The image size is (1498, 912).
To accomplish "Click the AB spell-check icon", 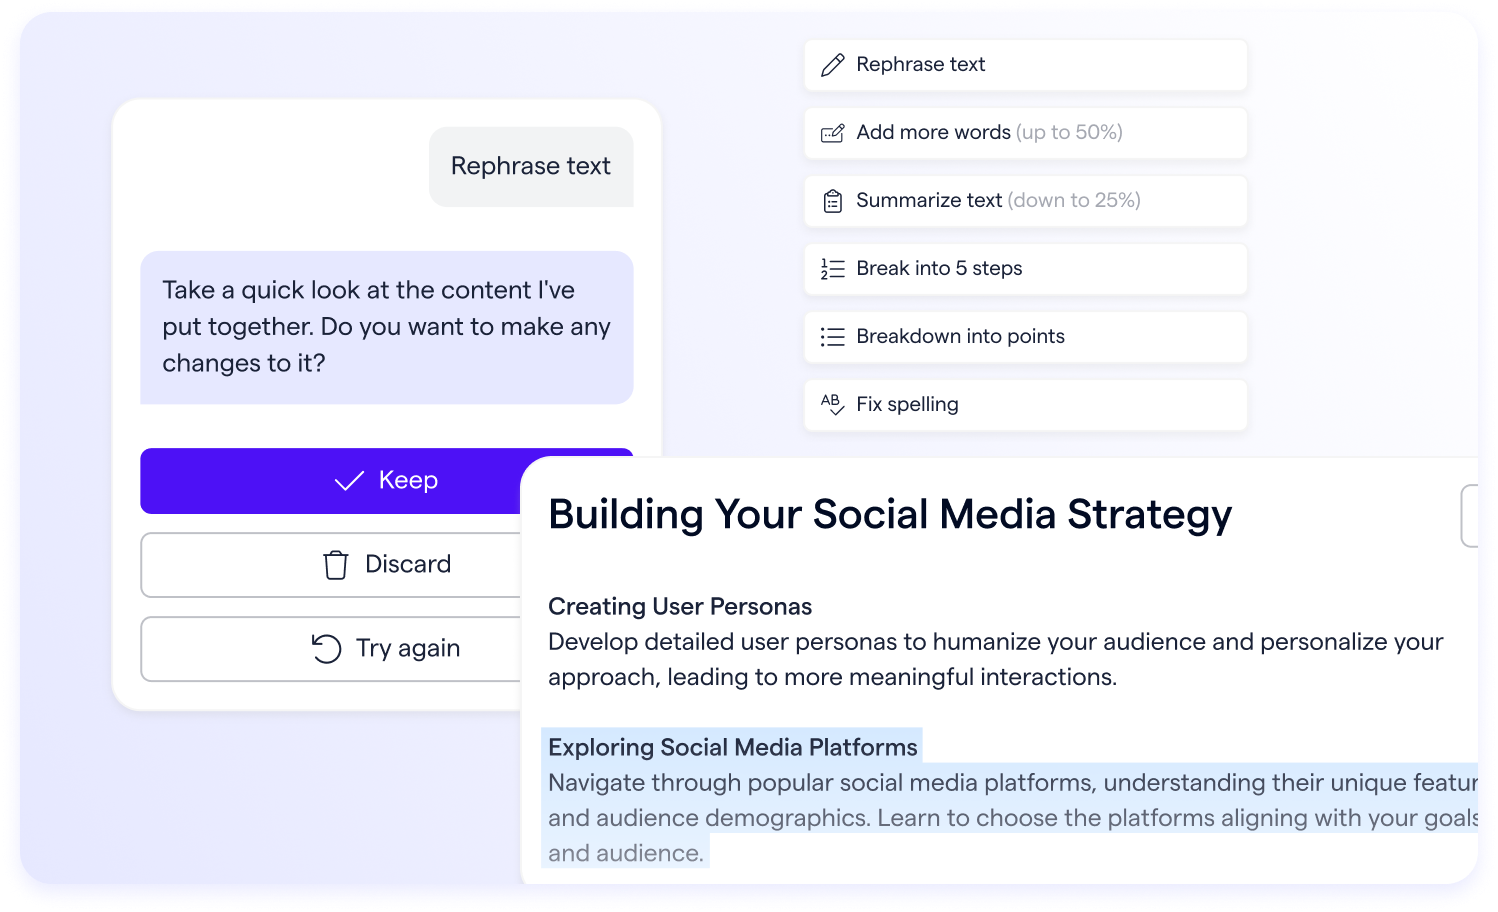I will tap(832, 404).
